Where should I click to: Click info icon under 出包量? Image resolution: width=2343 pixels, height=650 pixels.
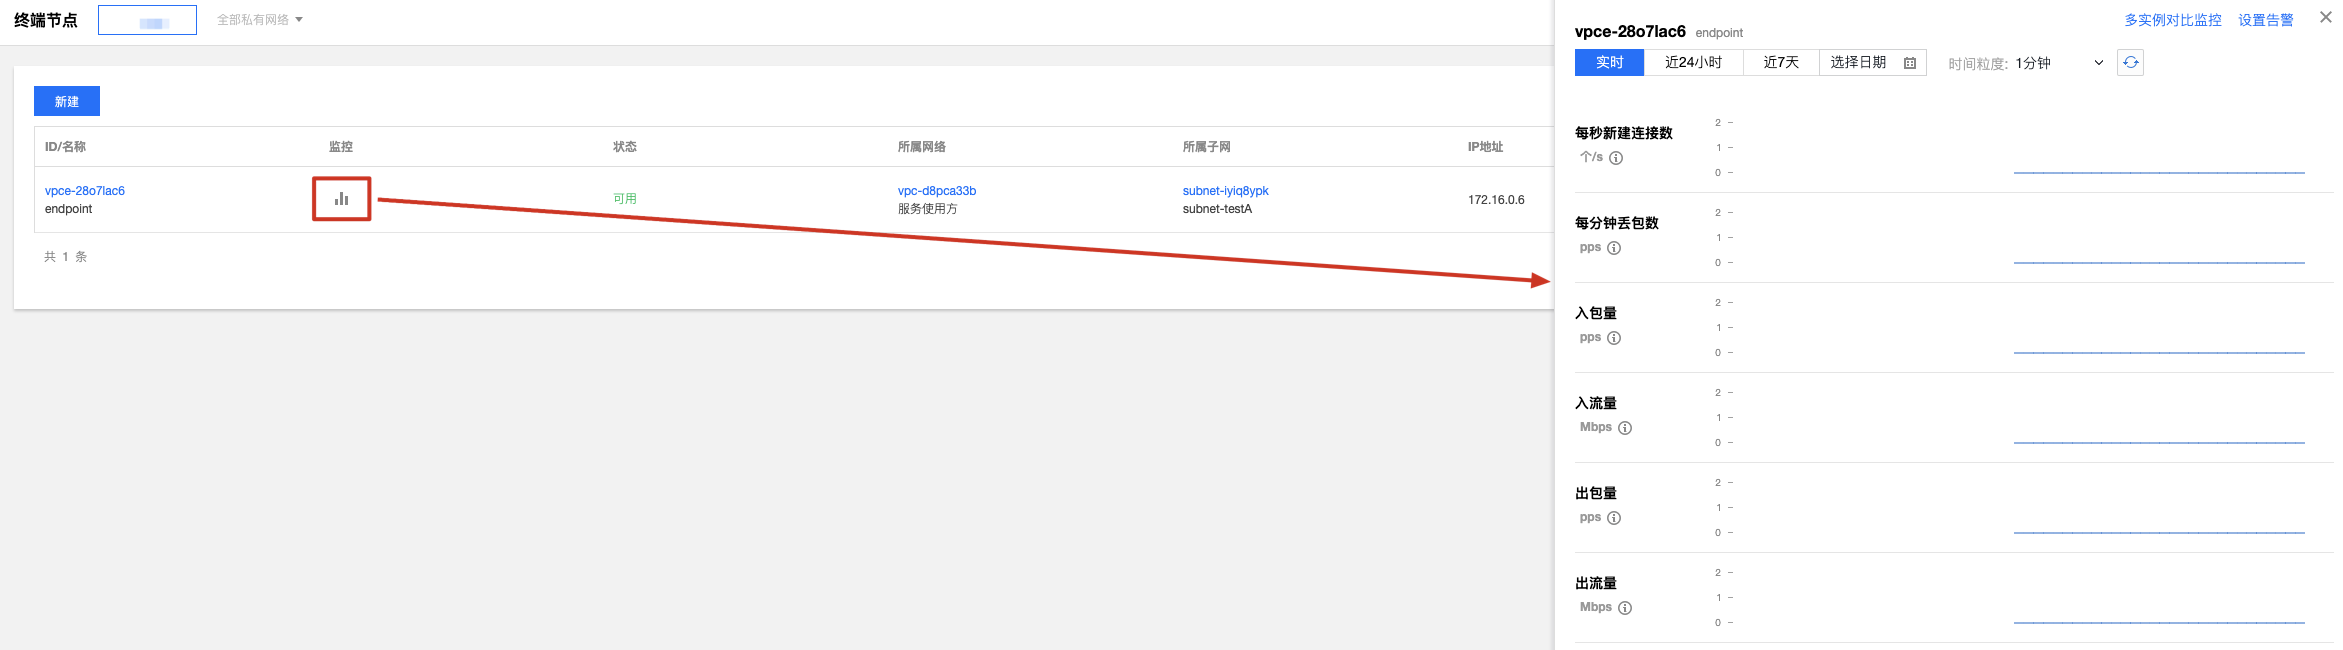[x=1614, y=518]
